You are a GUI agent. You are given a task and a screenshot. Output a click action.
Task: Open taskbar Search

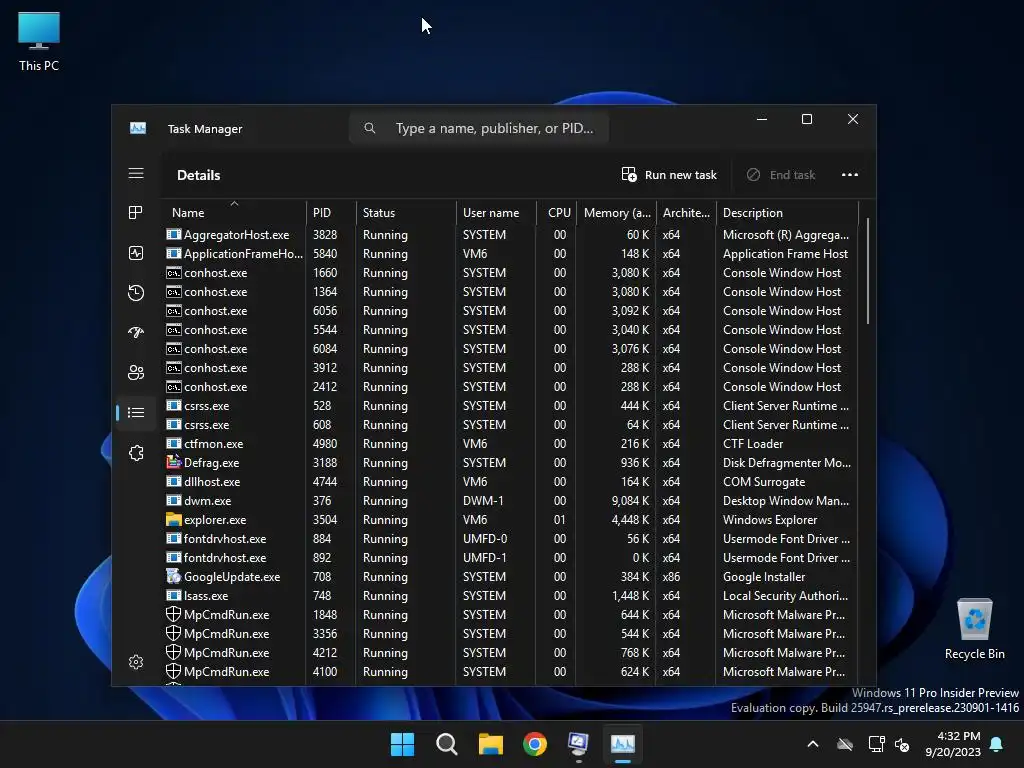point(447,744)
